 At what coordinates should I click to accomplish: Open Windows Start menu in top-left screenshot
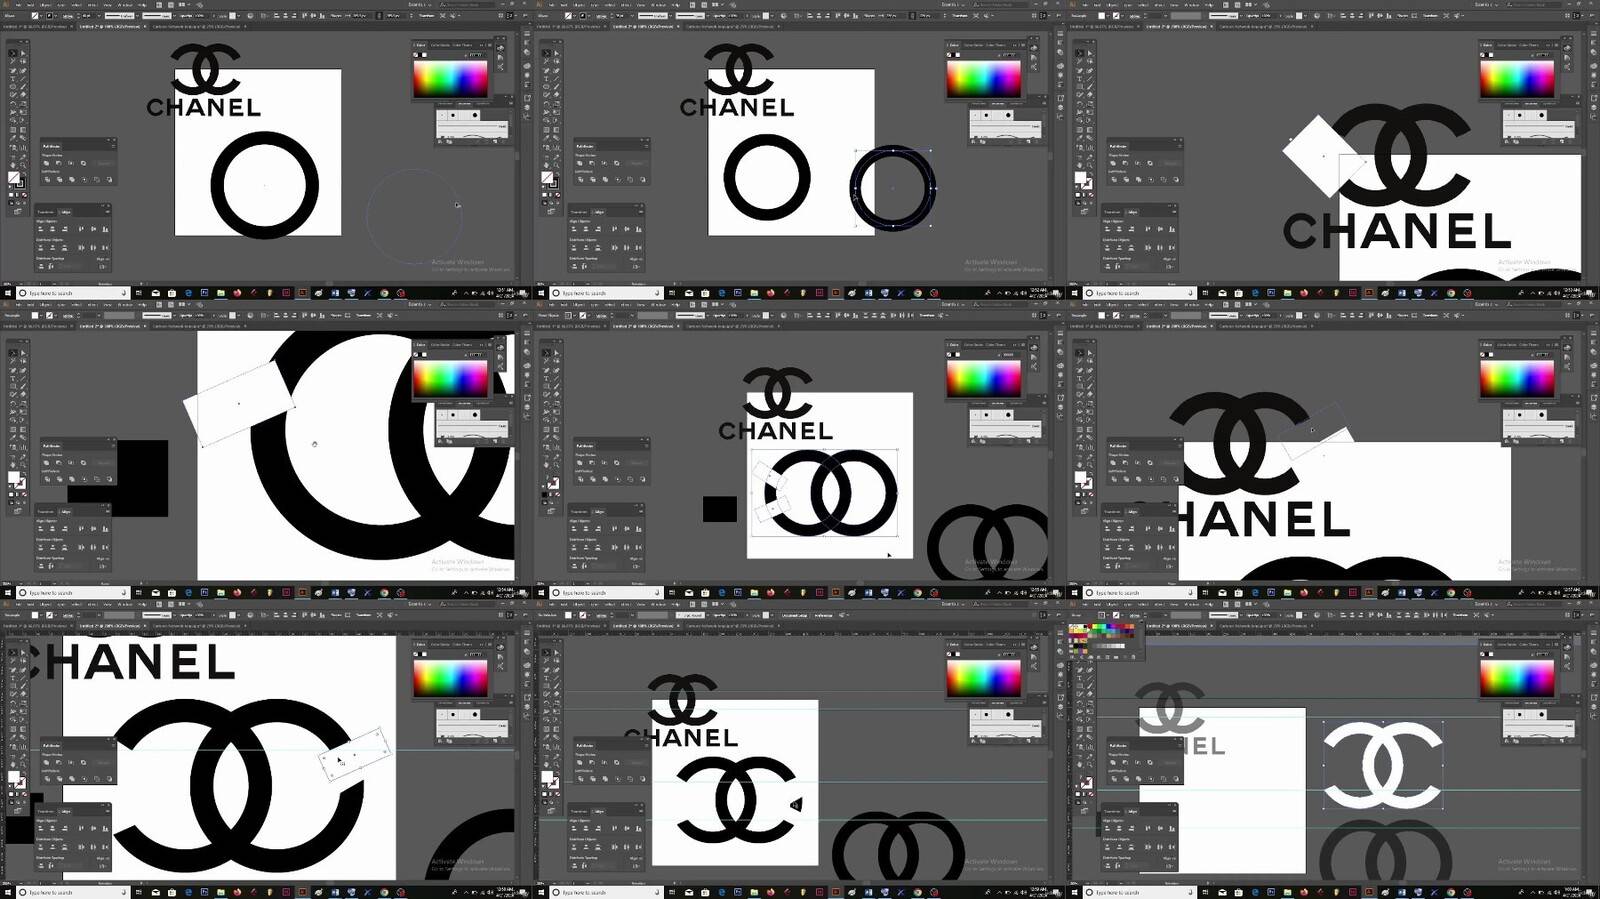(8, 293)
